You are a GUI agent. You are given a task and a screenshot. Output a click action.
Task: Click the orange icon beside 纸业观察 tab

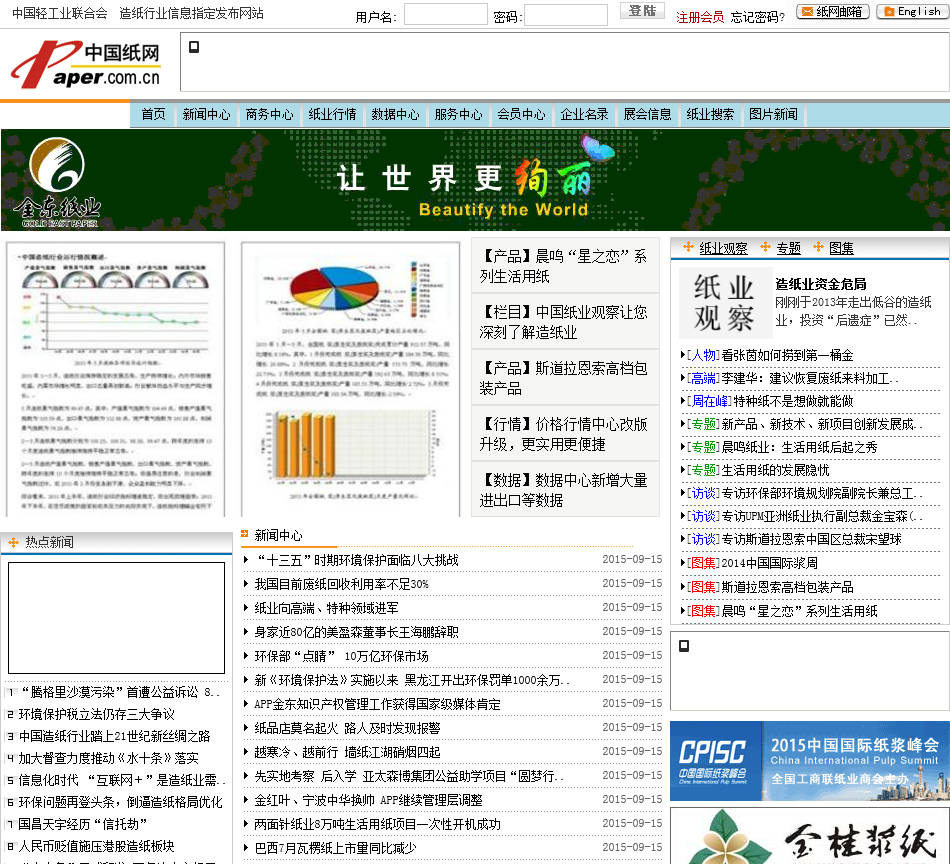coord(688,247)
